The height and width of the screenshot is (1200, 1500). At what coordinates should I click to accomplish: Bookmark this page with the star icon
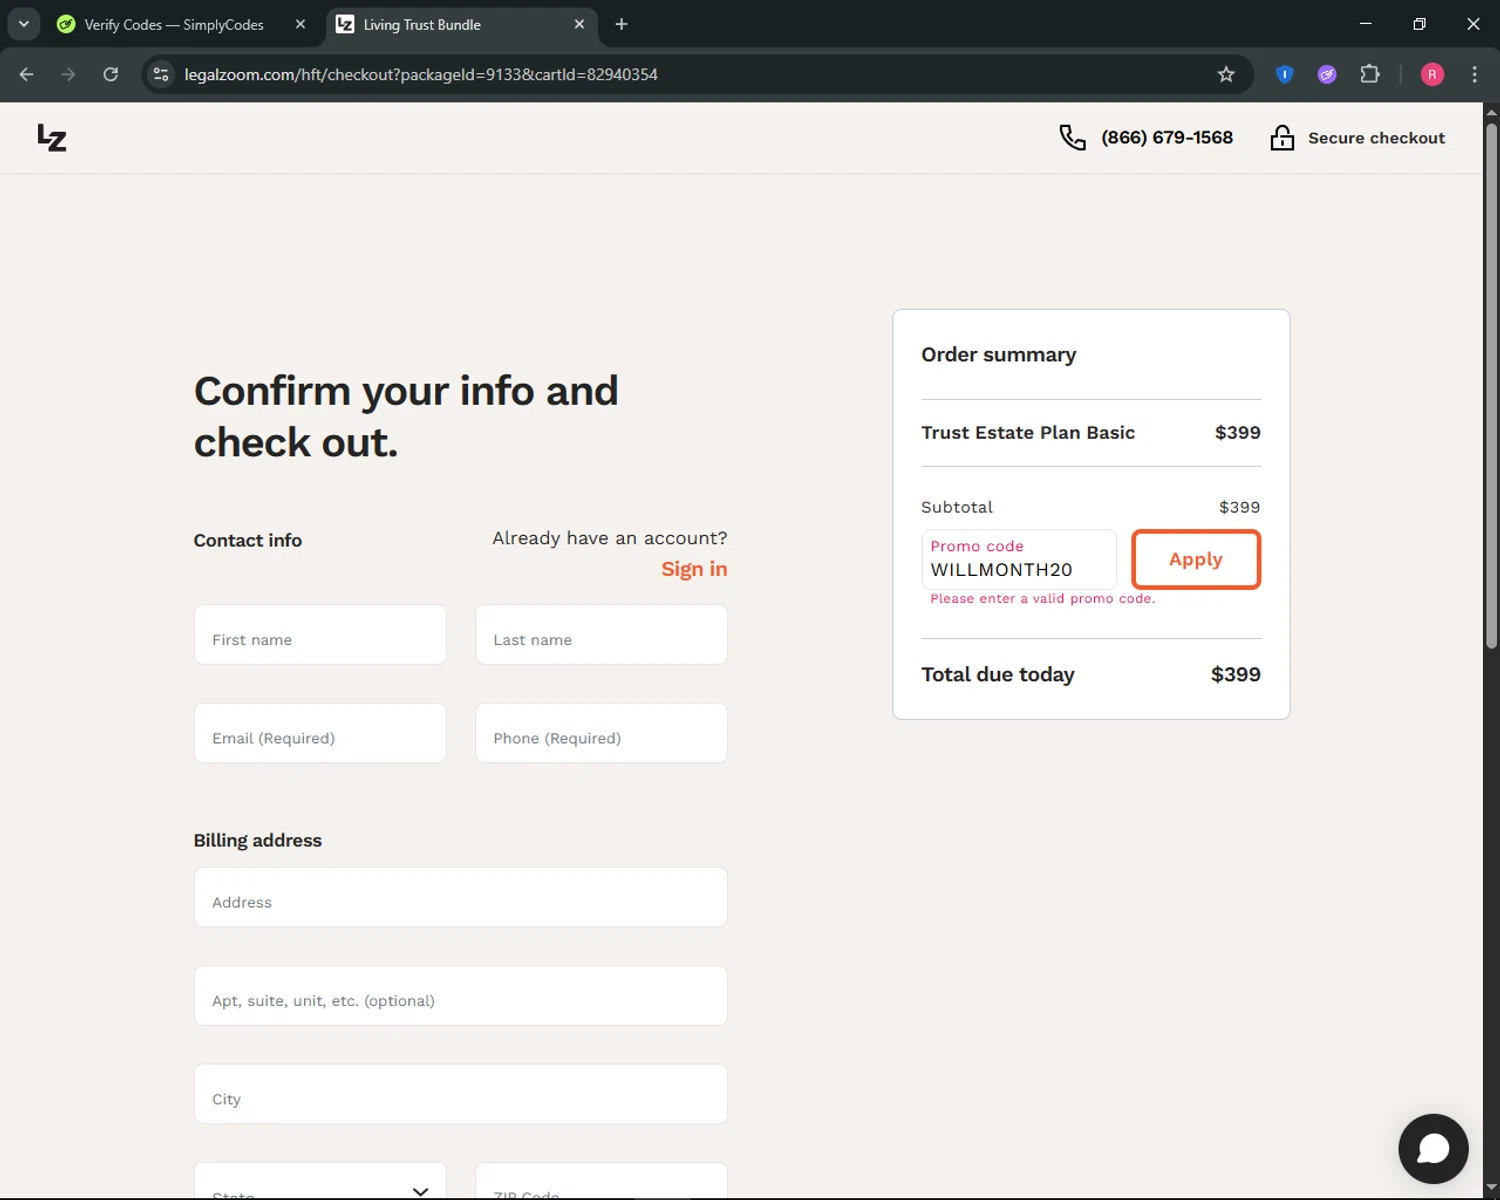coord(1226,74)
